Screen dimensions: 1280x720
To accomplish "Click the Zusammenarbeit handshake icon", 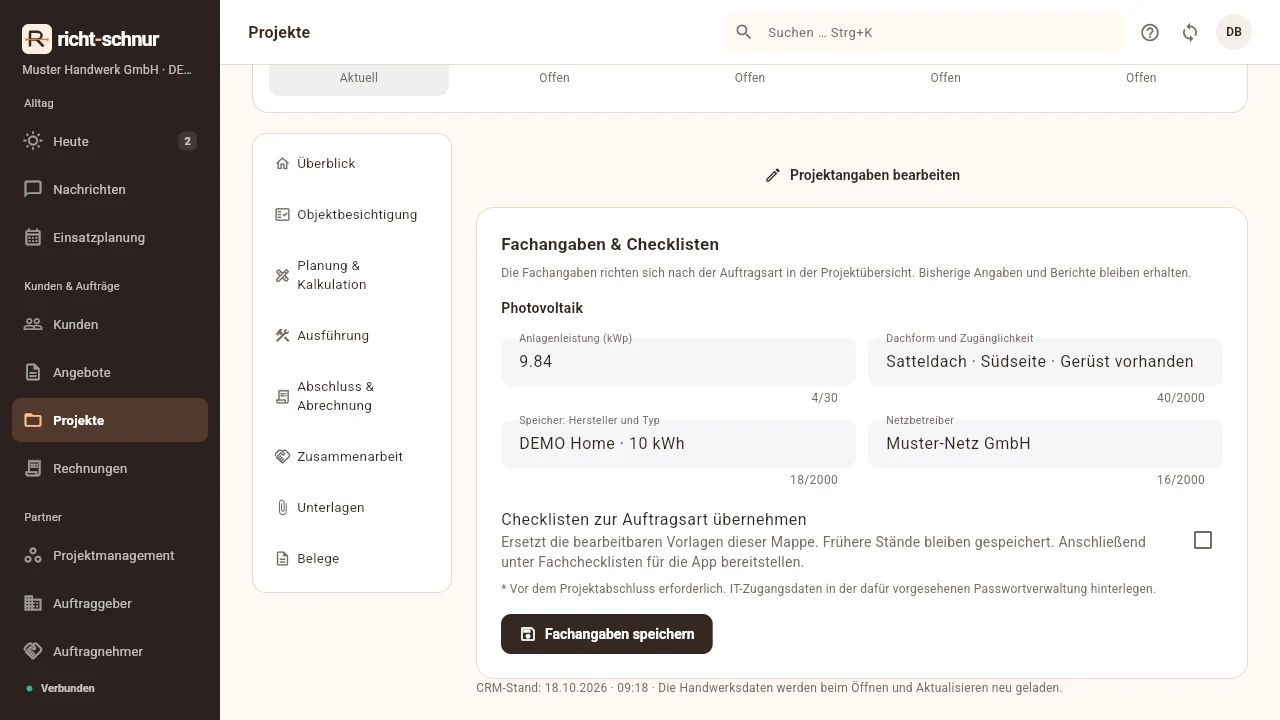I will [x=282, y=456].
